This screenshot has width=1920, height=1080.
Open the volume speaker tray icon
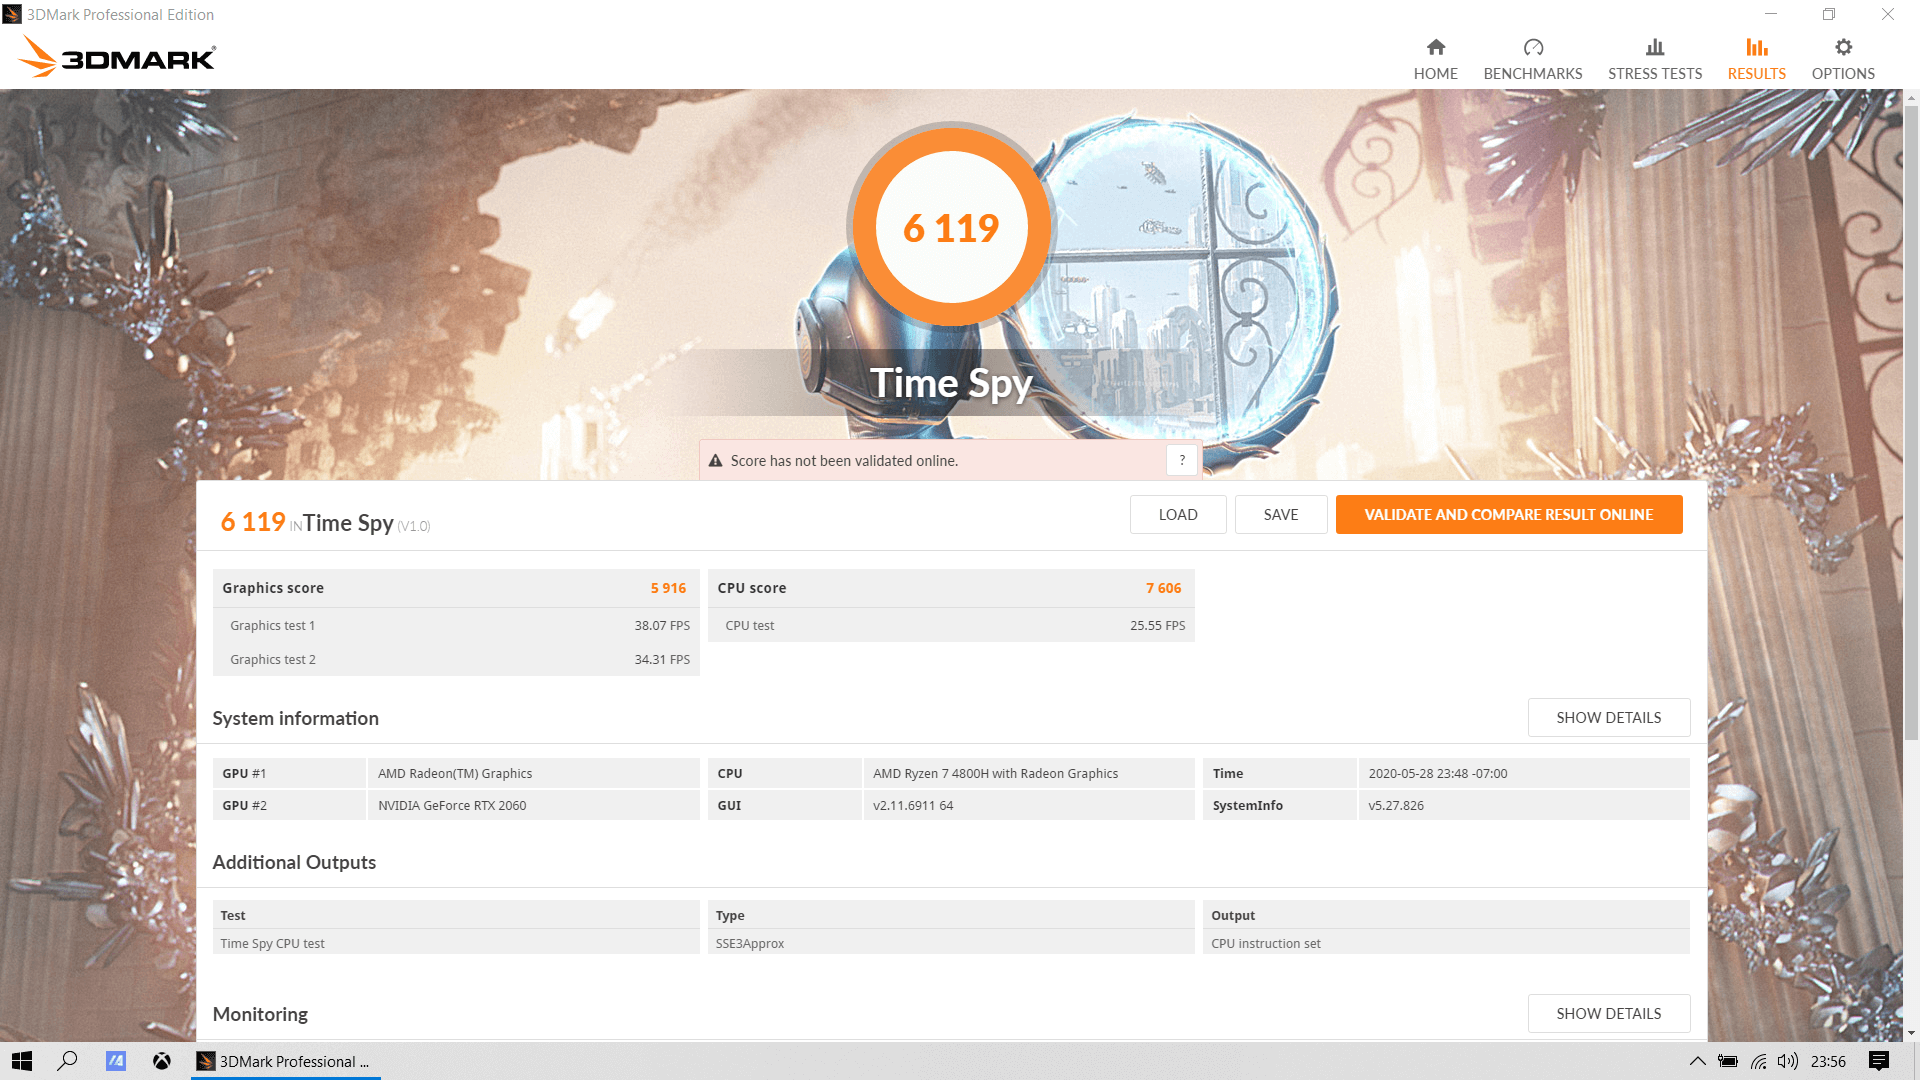(1788, 1061)
